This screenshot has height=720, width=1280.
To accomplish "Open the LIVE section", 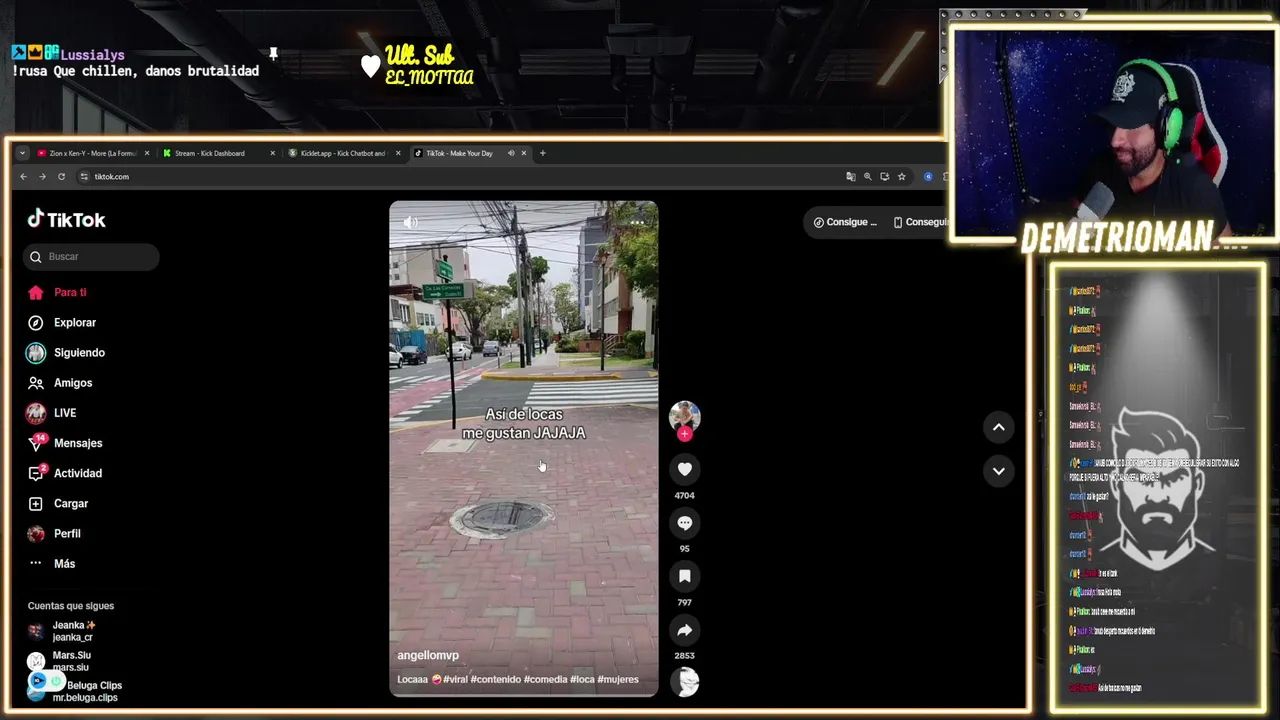I will coord(51,413).
